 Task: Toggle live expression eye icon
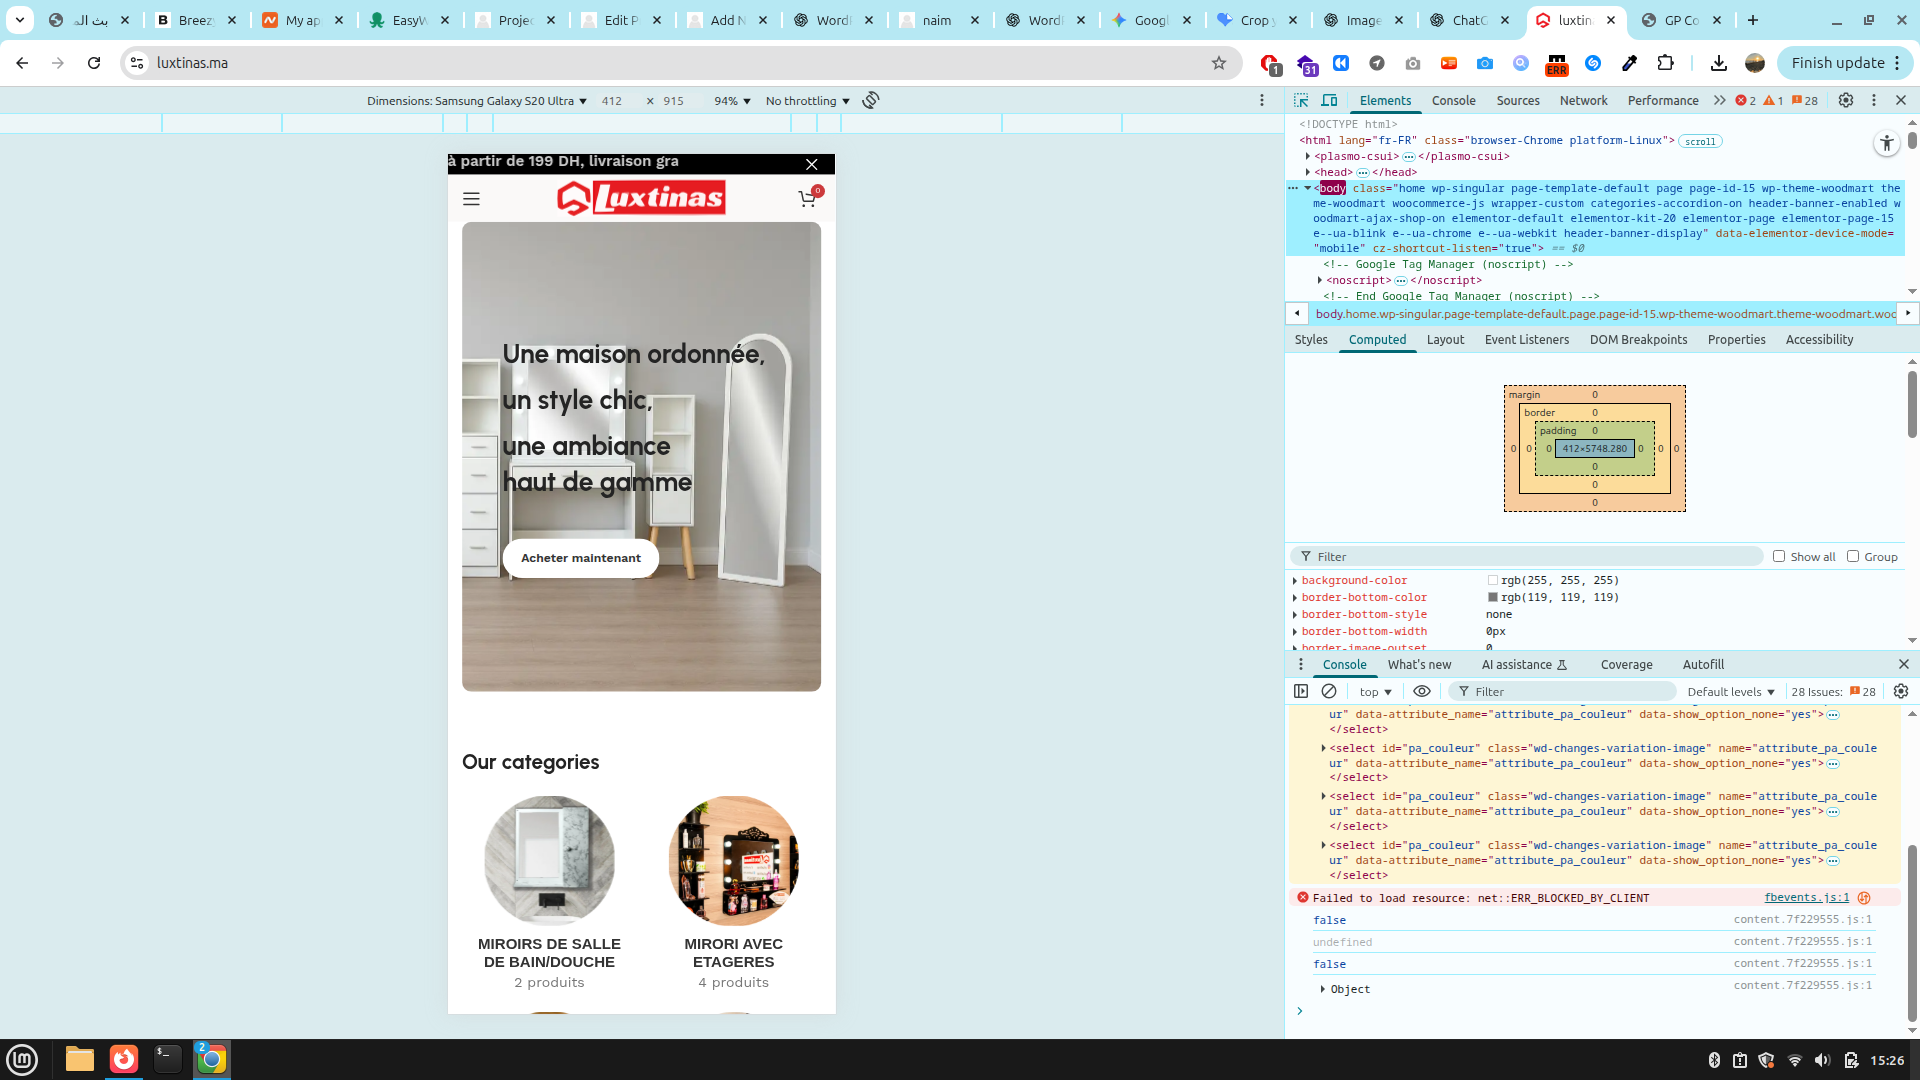tap(1421, 691)
